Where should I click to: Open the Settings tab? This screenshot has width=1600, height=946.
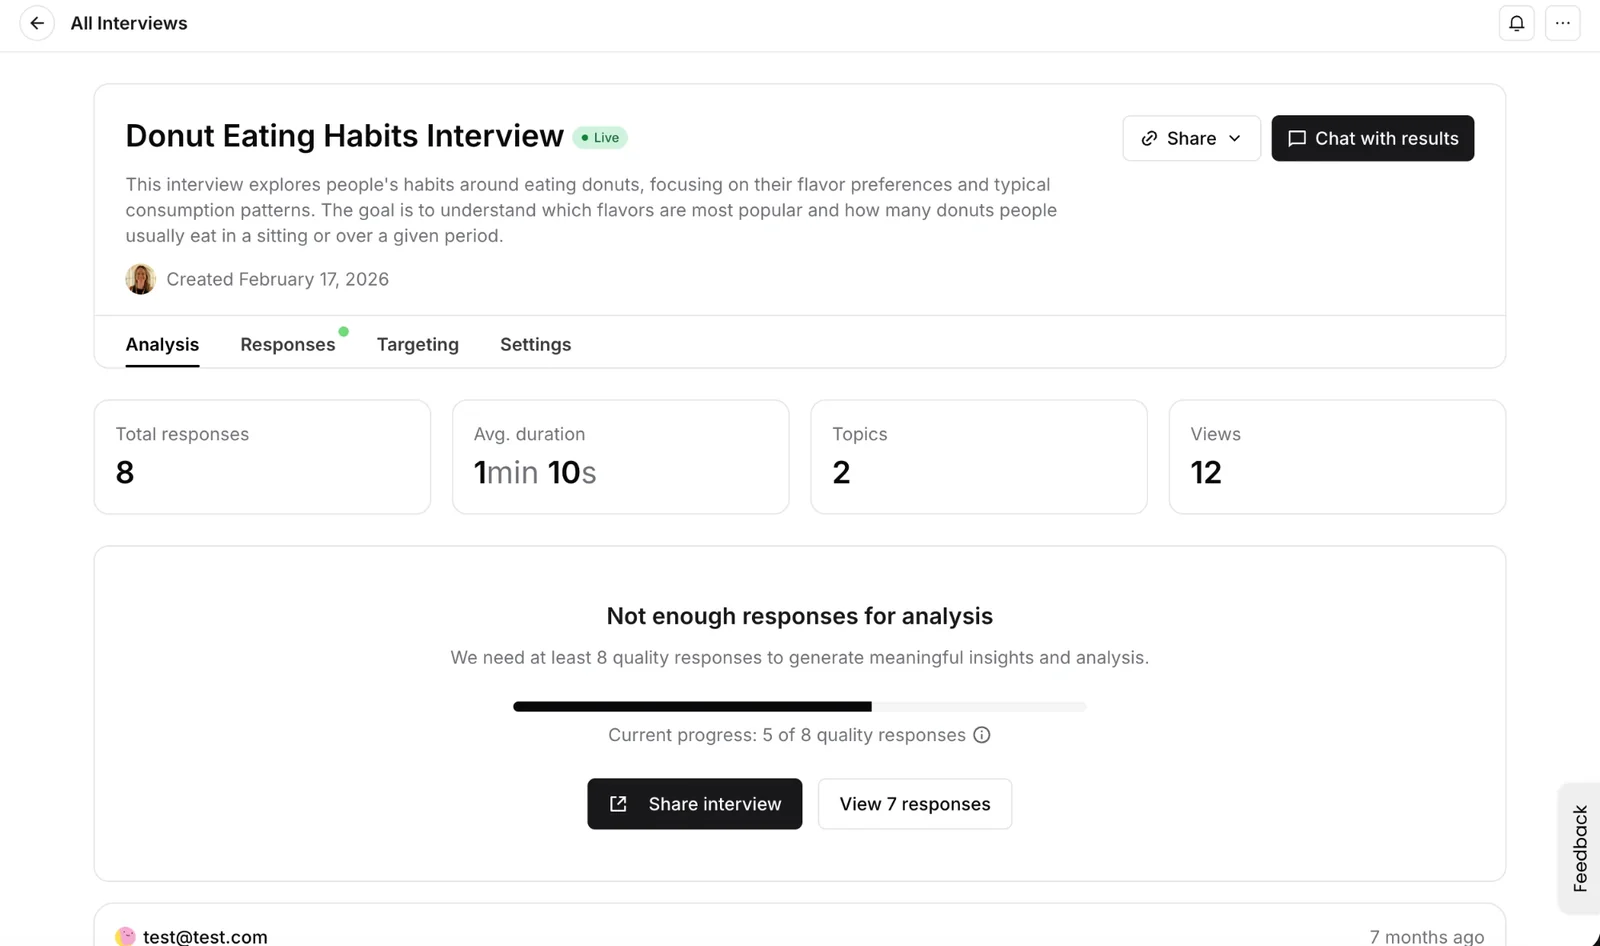click(536, 344)
